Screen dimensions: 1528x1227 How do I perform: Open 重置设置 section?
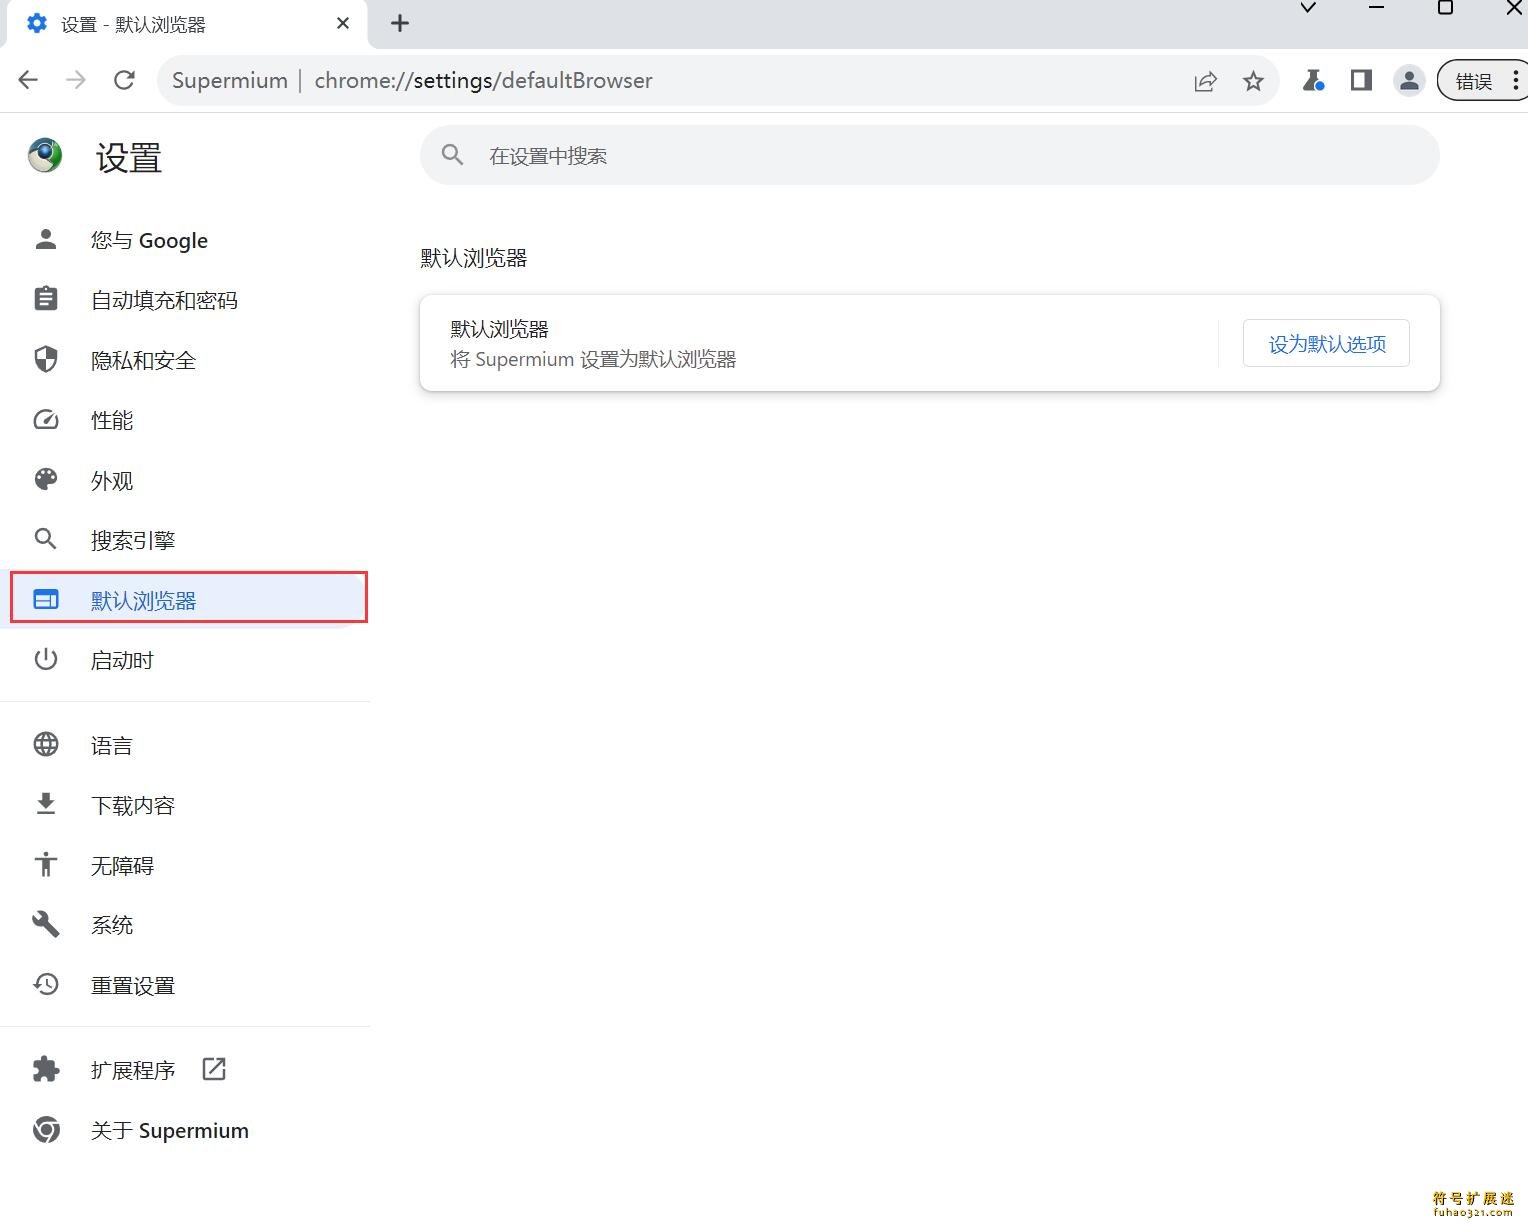pos(185,985)
